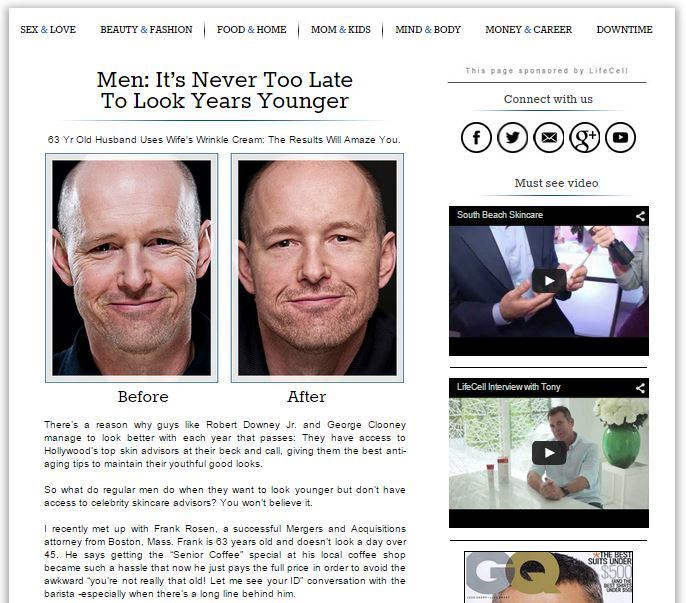The image size is (686, 603).
Task: Open Money & Career section
Action: (x=528, y=30)
